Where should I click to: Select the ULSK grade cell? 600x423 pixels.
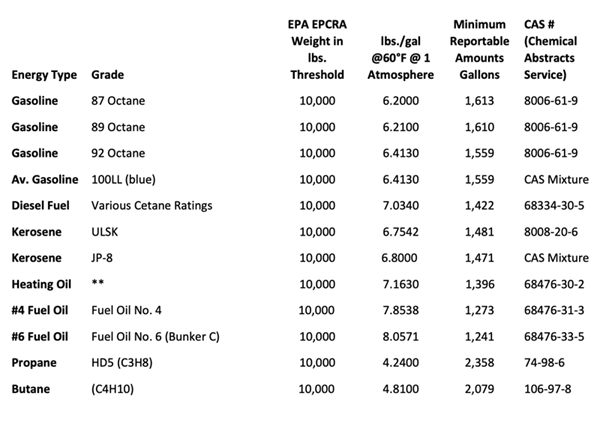tap(105, 231)
